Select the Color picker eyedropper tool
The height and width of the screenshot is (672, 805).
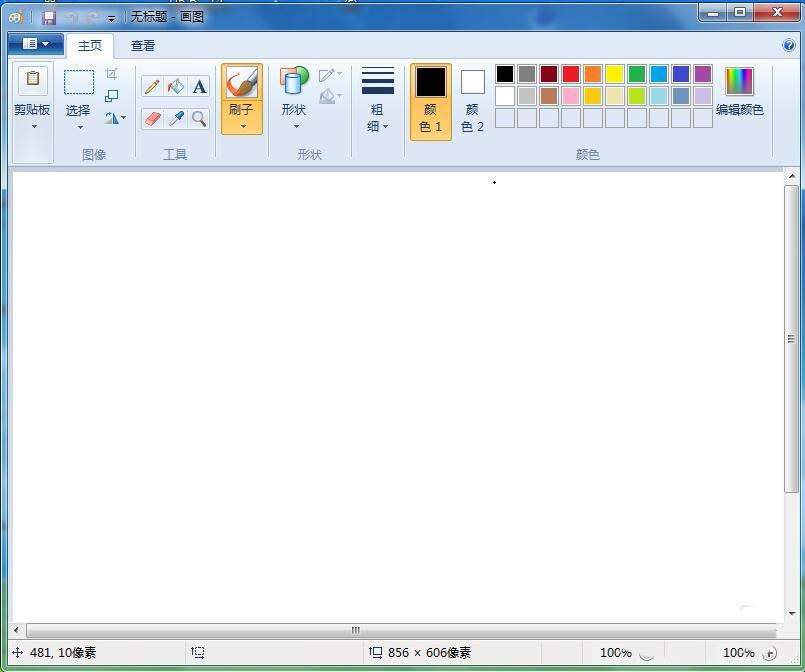tap(176, 119)
